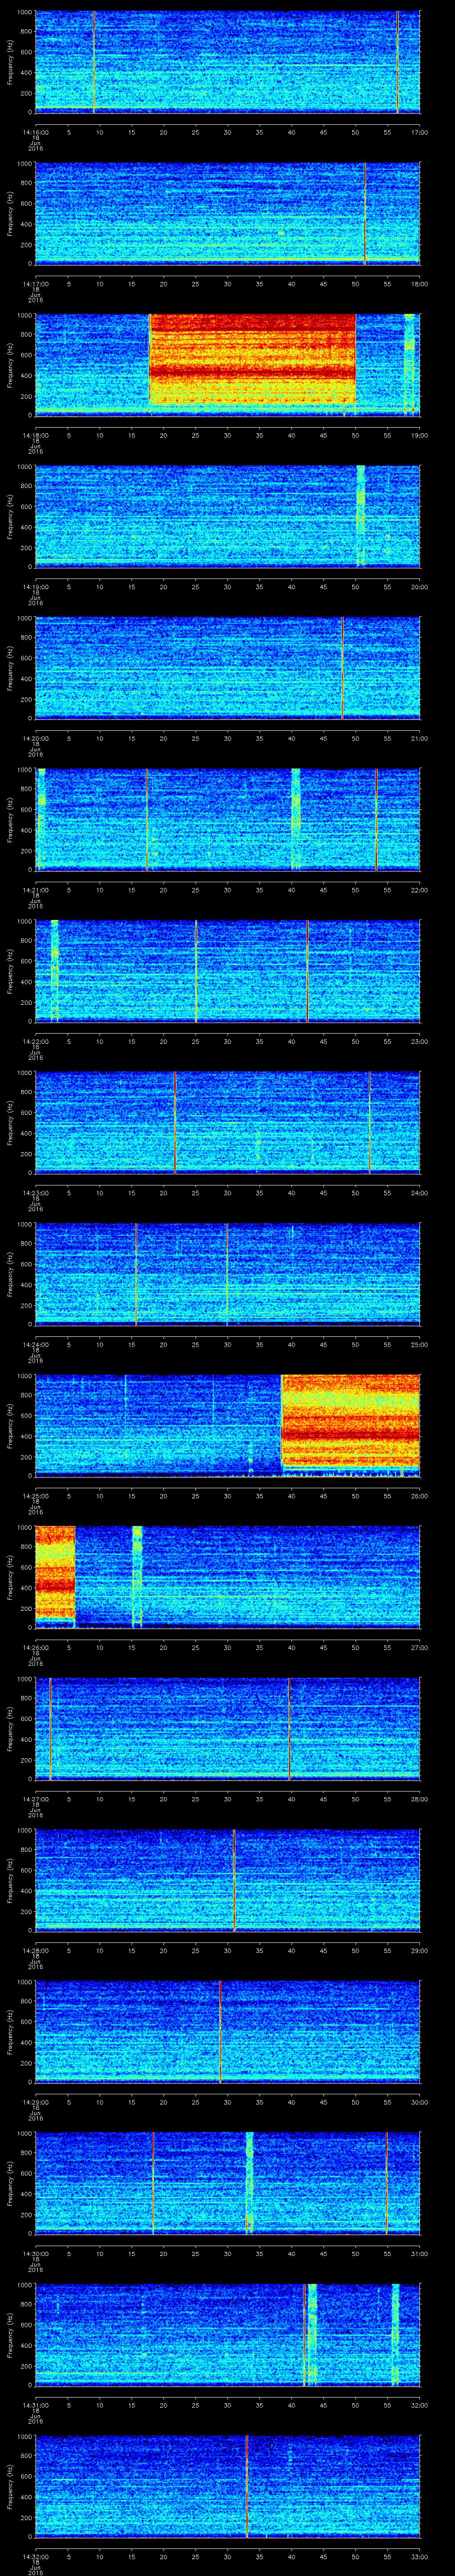Click the 14:27:00 start time label
455x2576 pixels.
(35, 1799)
